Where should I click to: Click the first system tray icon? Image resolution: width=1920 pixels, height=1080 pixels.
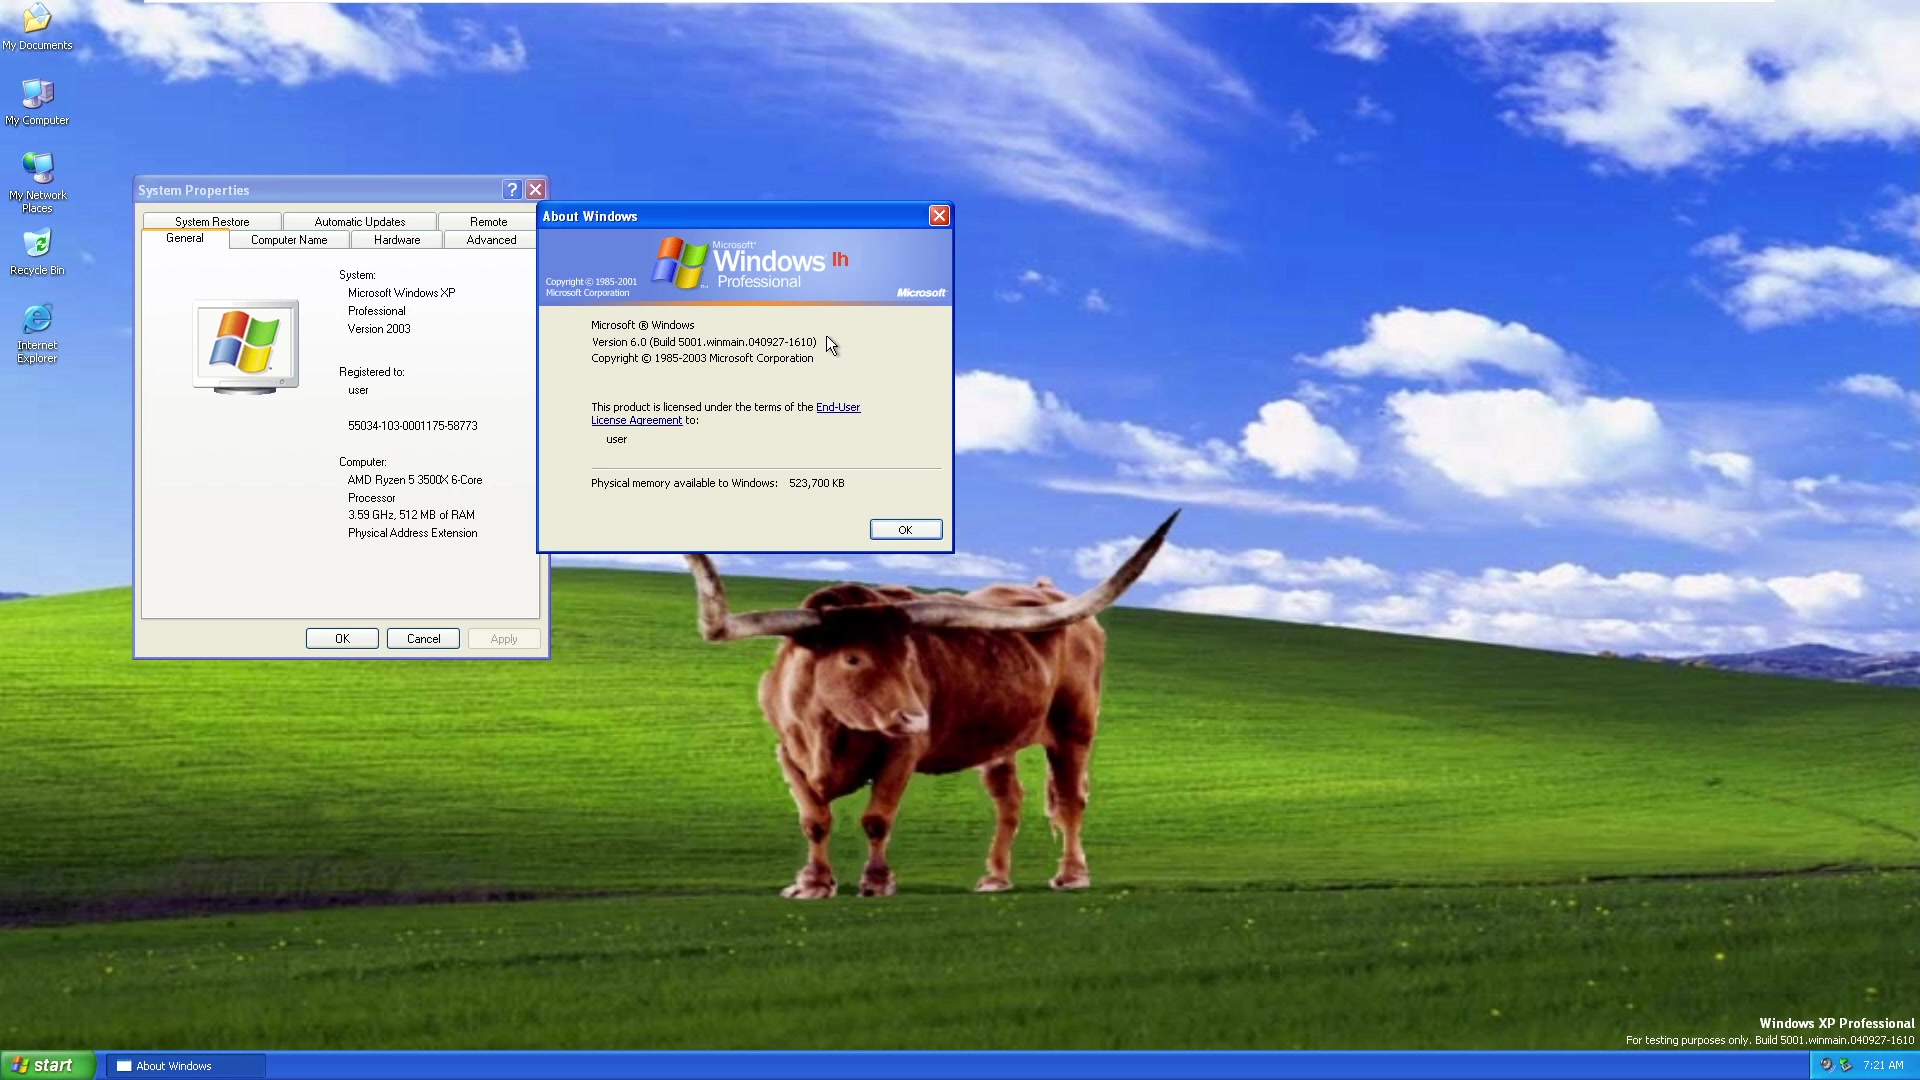coord(1826,1066)
